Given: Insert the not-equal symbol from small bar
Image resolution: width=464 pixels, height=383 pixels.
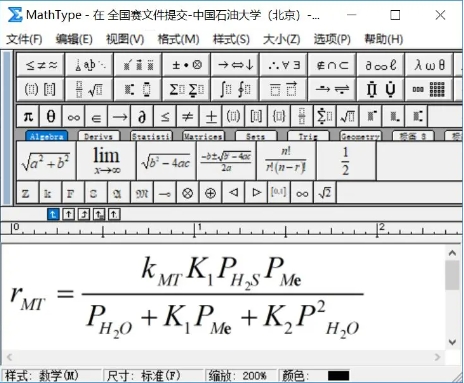Looking at the screenshot, I should pyautogui.click(x=188, y=117).
